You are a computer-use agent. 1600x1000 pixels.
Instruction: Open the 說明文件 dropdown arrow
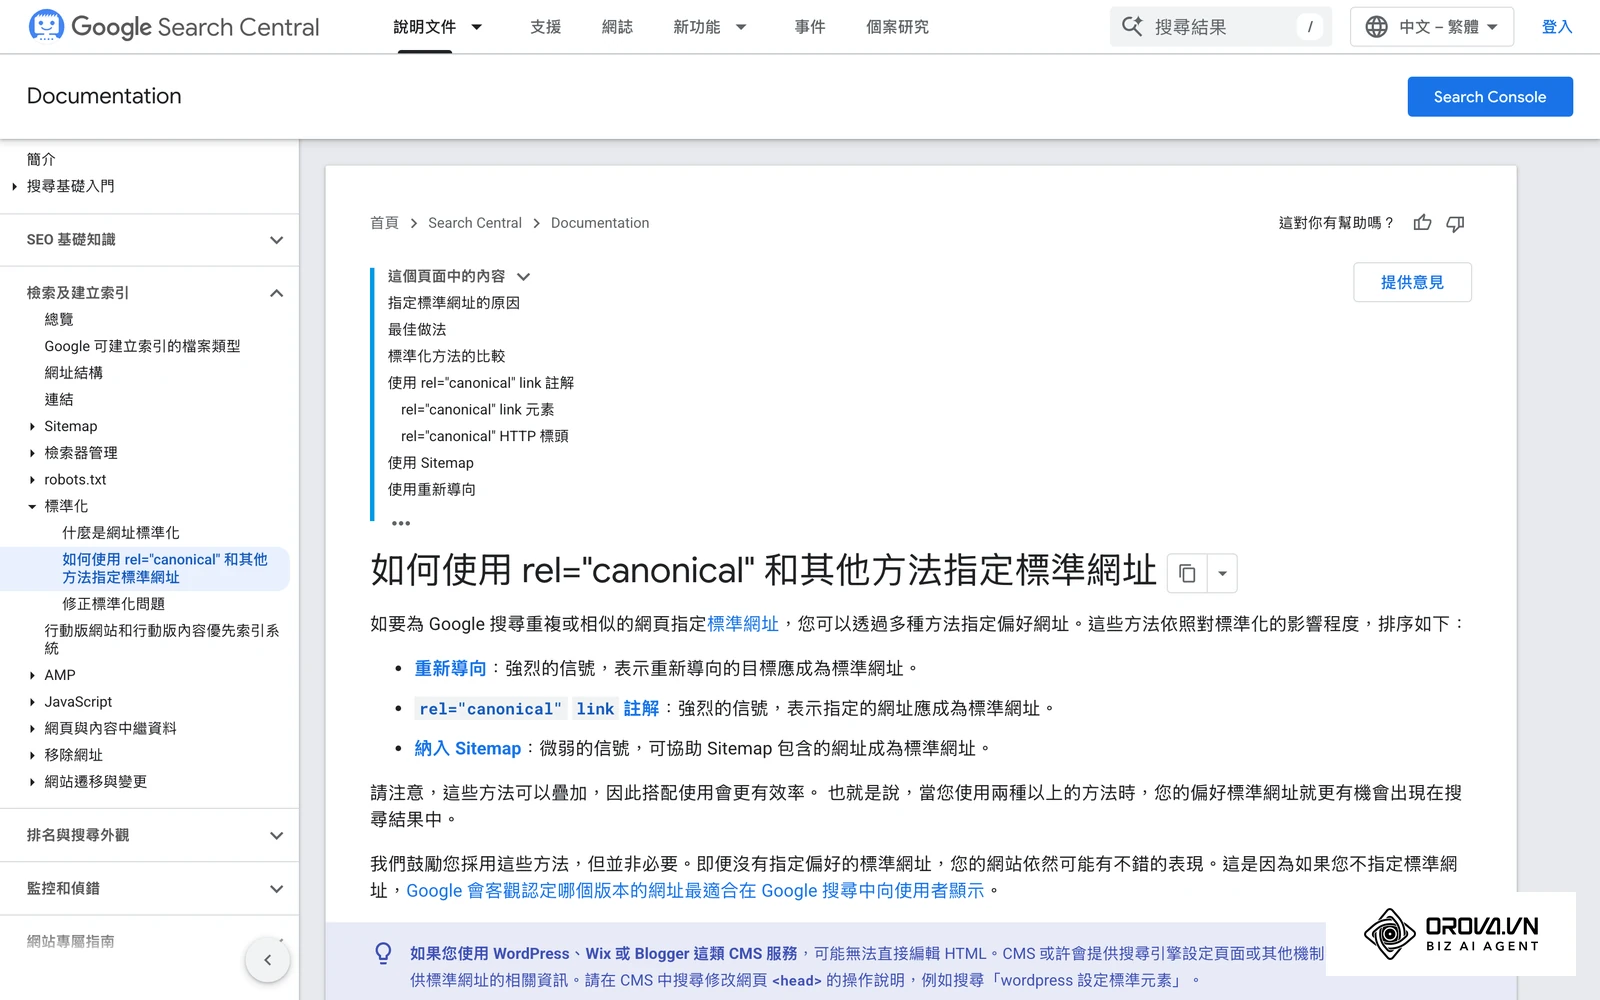click(477, 27)
